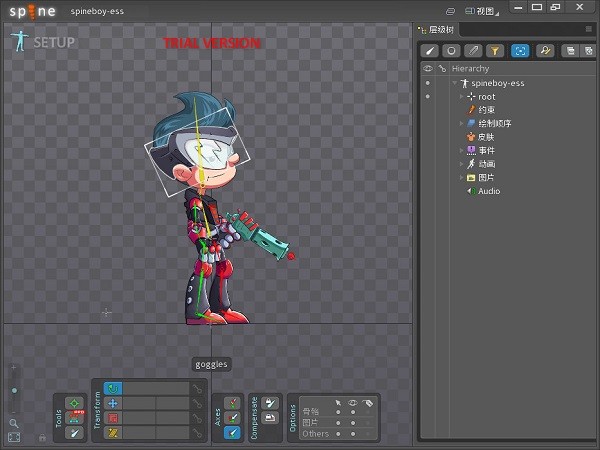Toggle visibility dot for root bone
This screenshot has width=600, height=450.
click(x=428, y=97)
